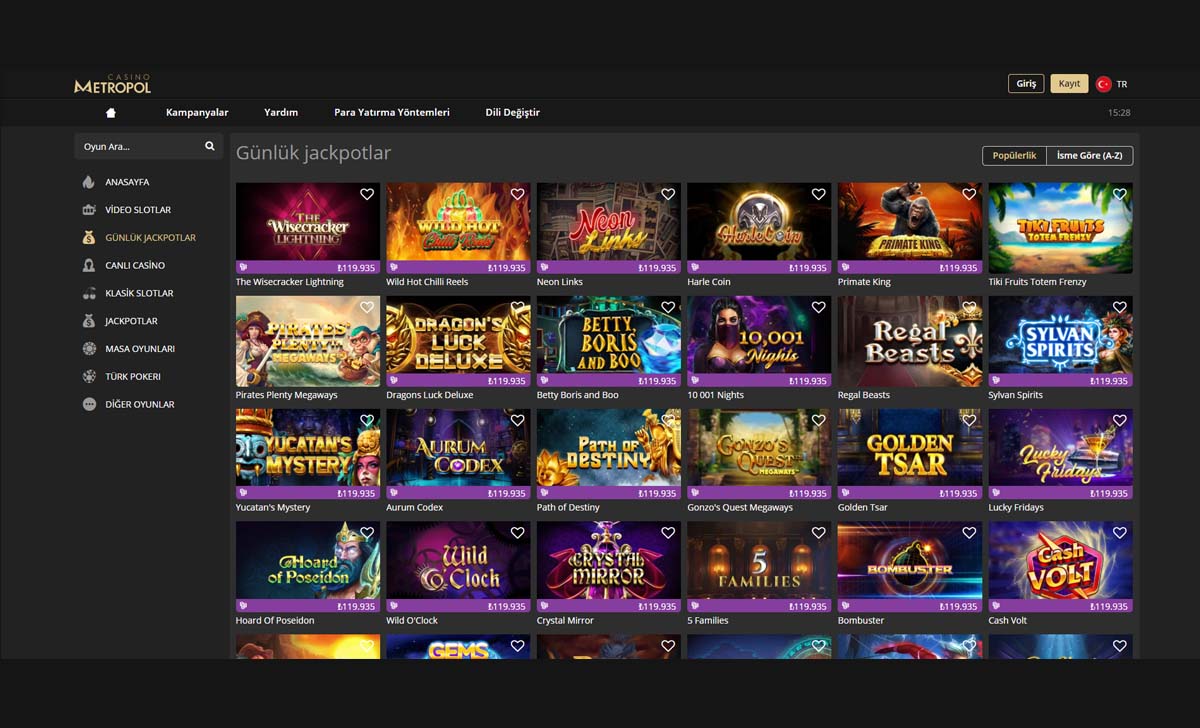Click the dealer icon beside Canlı Casino
Viewport: 1200px width, 728px height.
click(x=89, y=265)
